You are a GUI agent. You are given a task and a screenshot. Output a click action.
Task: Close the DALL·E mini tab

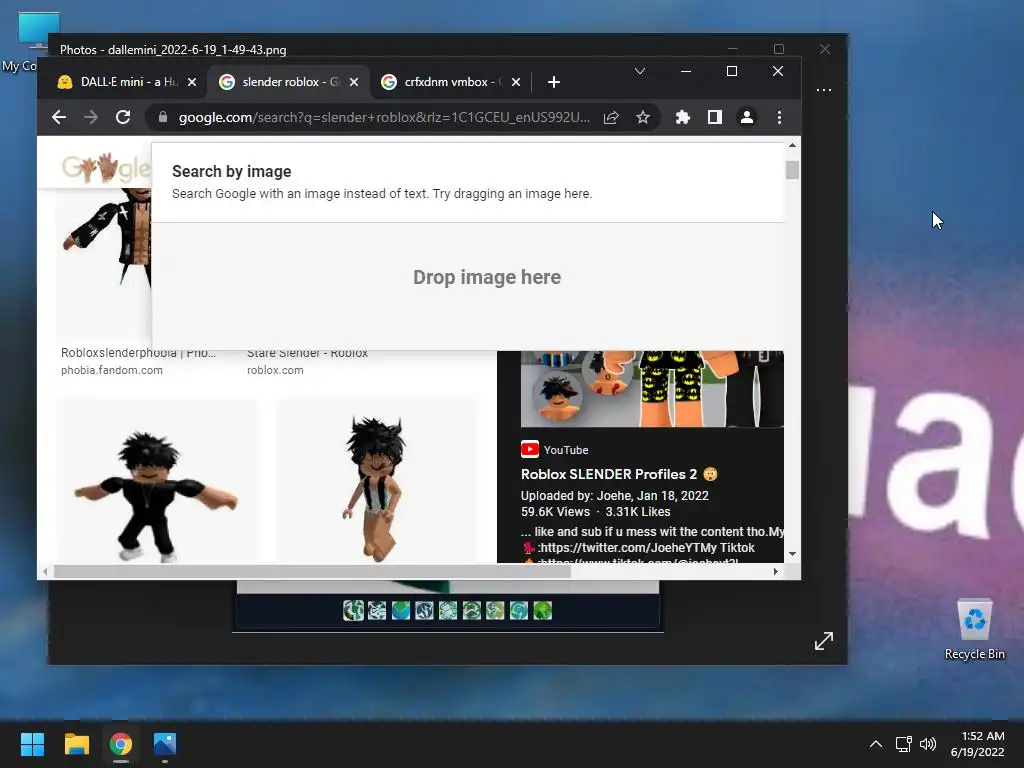[x=192, y=82]
